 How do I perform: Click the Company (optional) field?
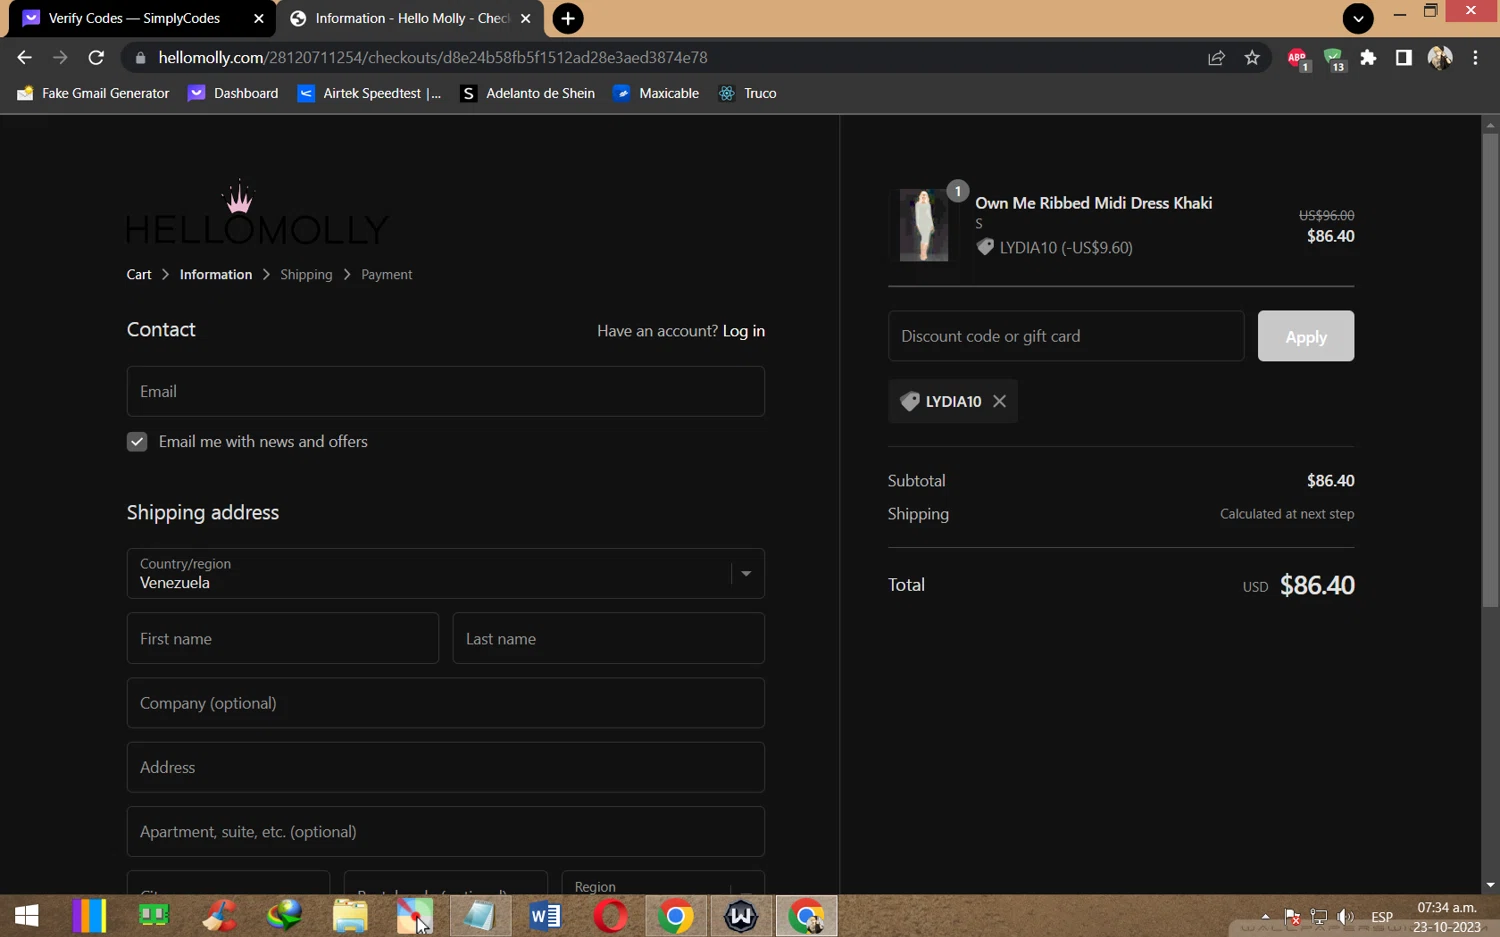click(446, 703)
